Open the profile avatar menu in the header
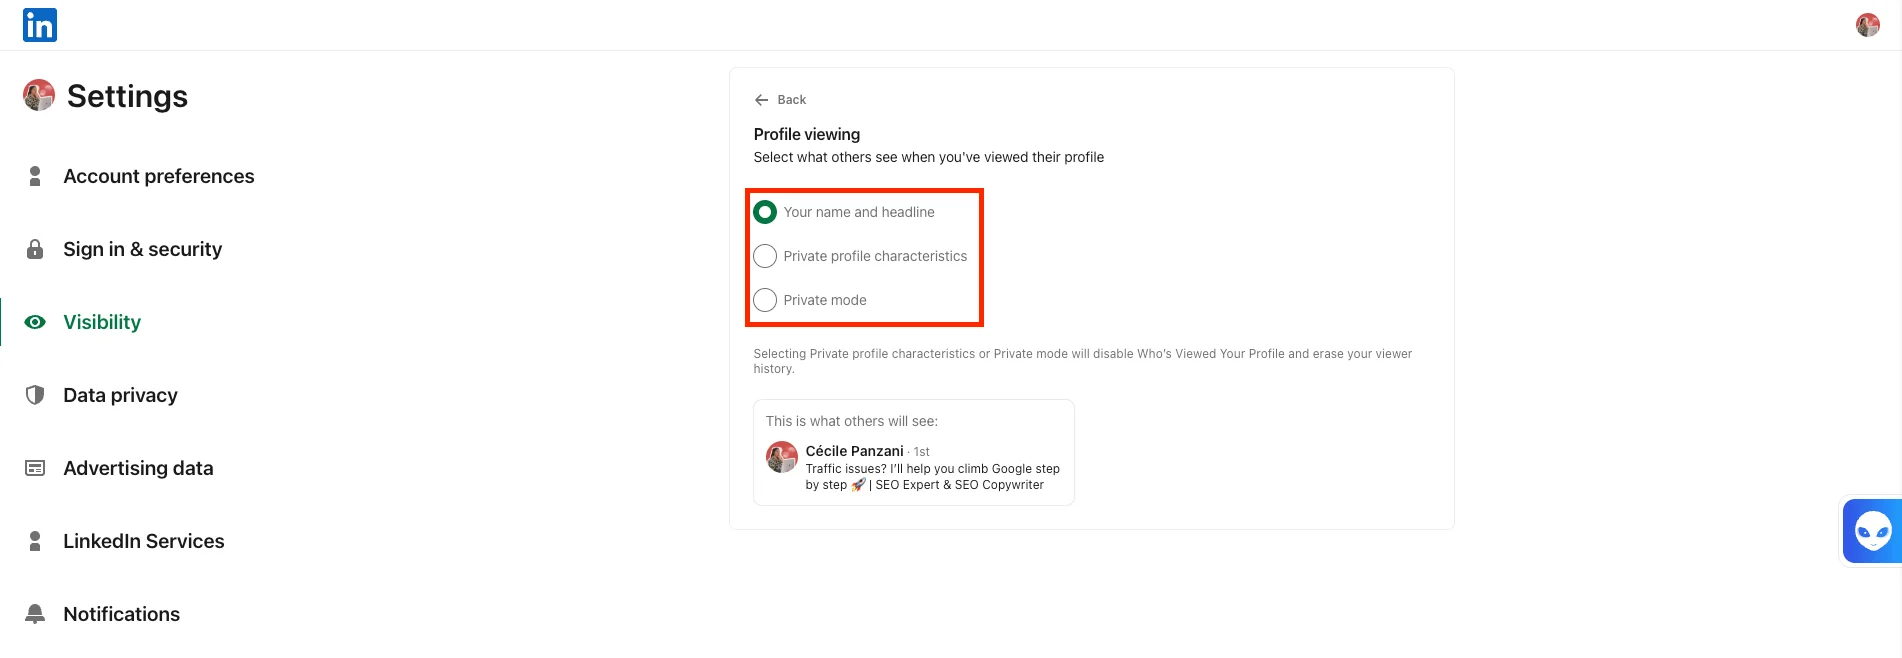This screenshot has height=658, width=1902. click(1867, 25)
